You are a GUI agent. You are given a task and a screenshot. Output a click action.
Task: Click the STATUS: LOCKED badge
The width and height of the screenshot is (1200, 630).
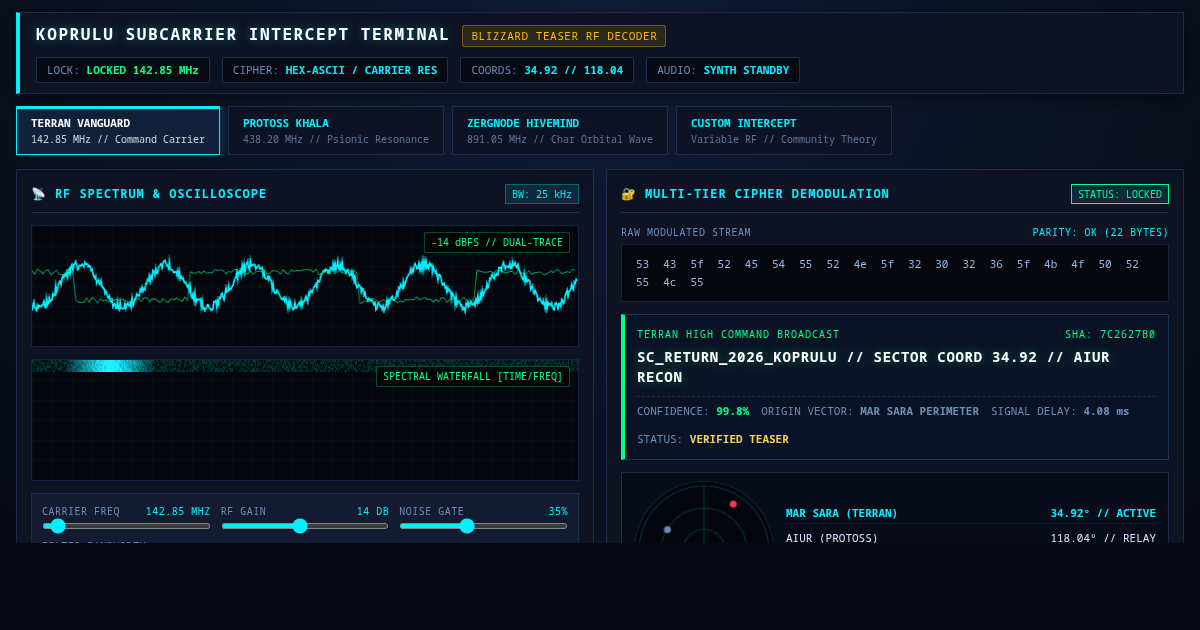tap(1120, 194)
